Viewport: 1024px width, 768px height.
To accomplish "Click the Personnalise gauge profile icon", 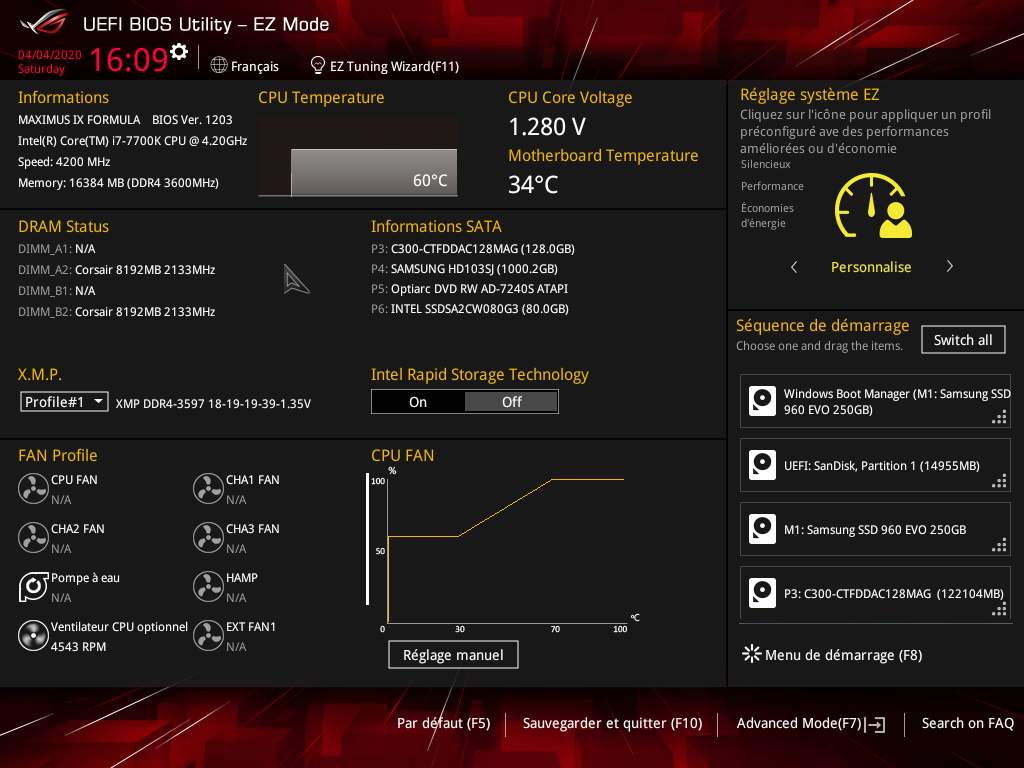I will pos(873,205).
